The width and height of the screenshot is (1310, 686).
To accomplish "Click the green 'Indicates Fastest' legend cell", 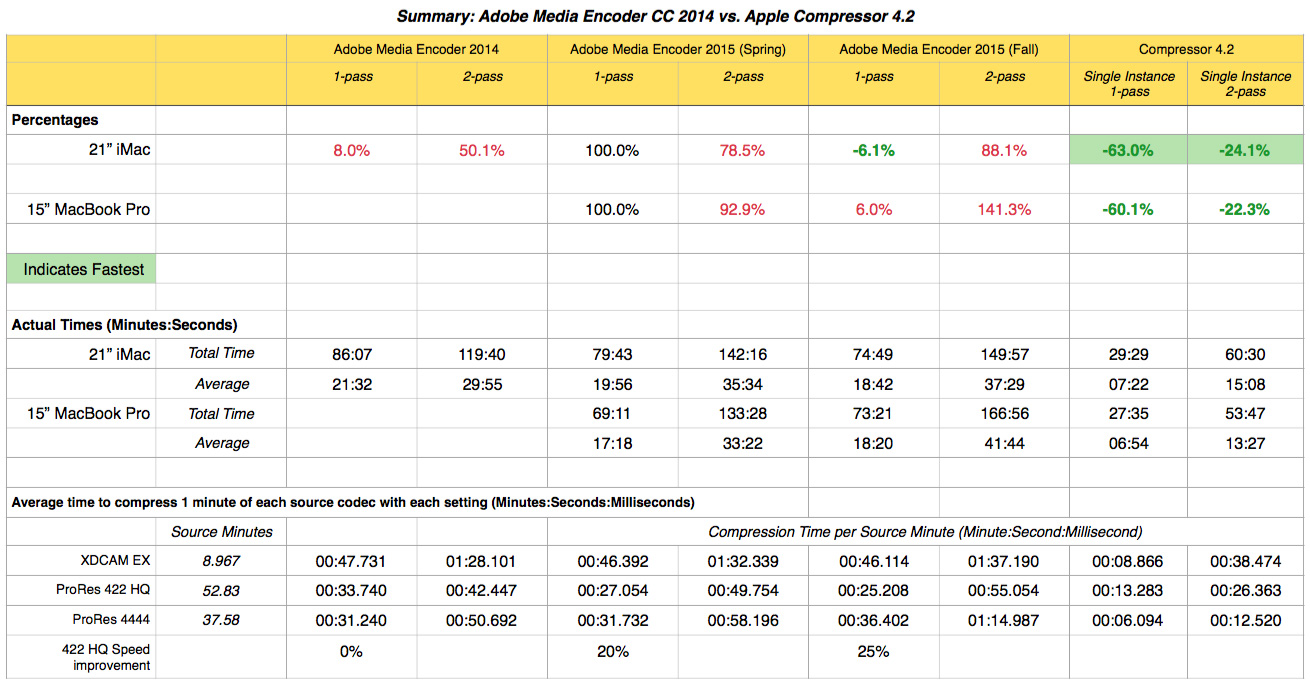I will pyautogui.click(x=81, y=269).
